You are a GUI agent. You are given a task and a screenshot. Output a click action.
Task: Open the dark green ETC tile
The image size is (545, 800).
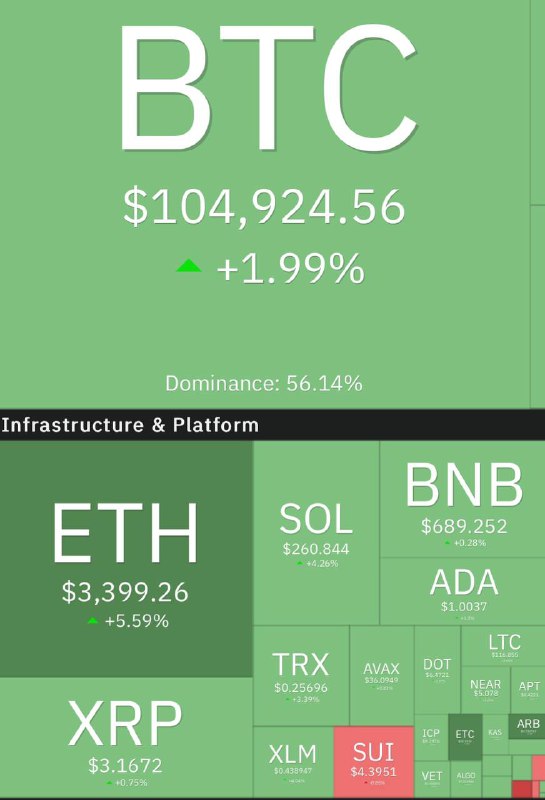tap(465, 737)
